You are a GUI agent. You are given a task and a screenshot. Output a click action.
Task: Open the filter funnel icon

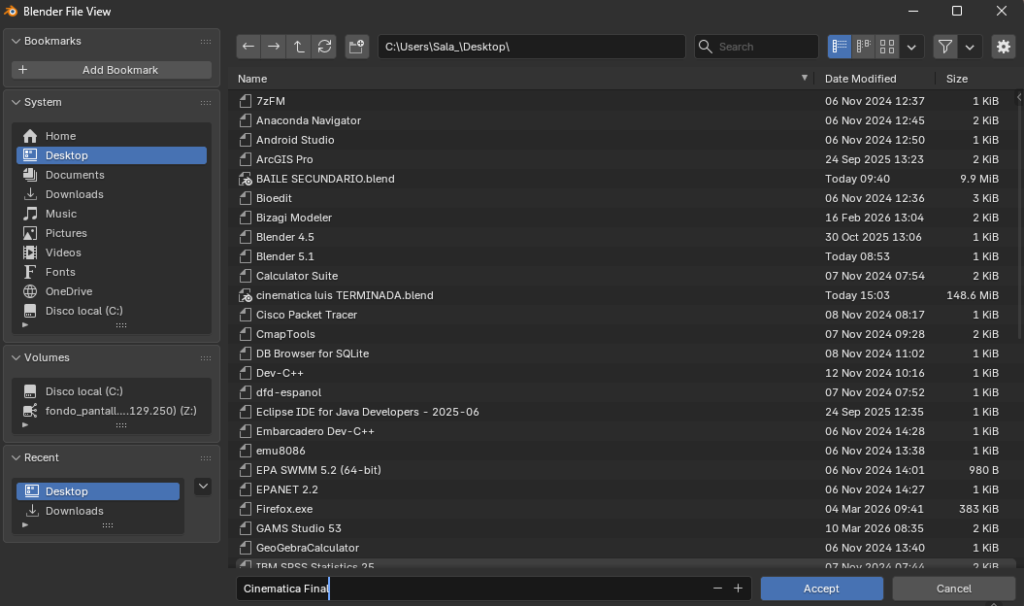click(946, 46)
